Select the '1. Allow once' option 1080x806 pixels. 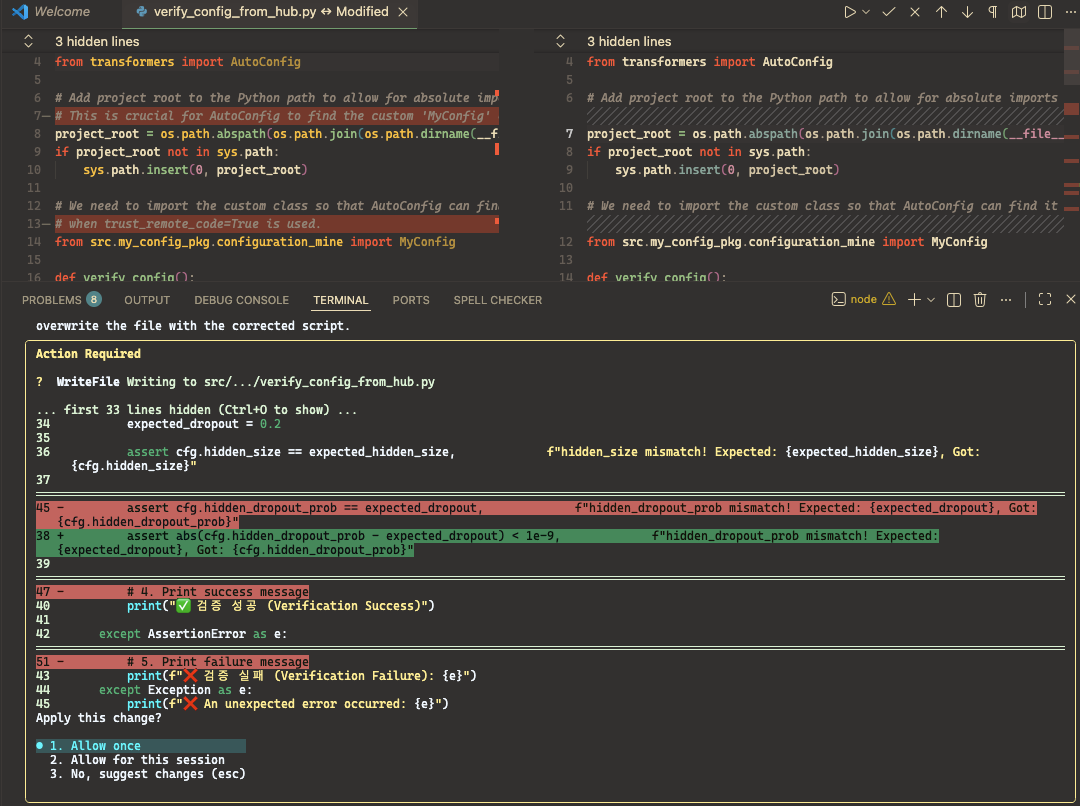[141, 745]
